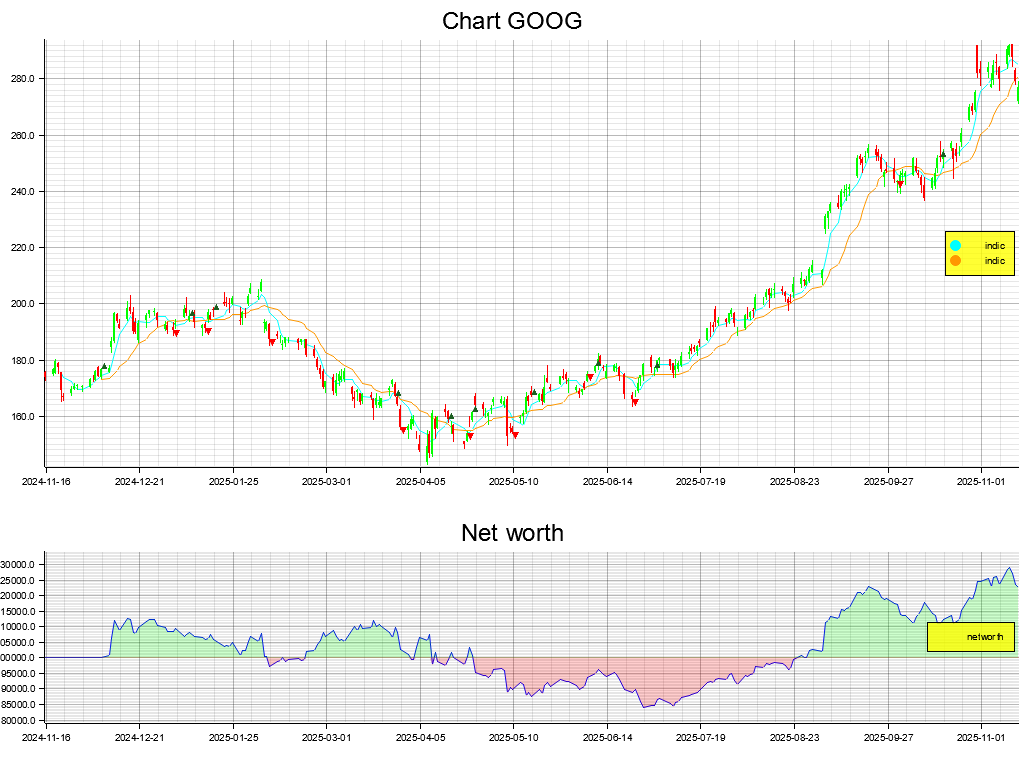Click 2025-04-05 date label under GOOG chart
Screen dimensions: 1024x768
[x=420, y=481]
